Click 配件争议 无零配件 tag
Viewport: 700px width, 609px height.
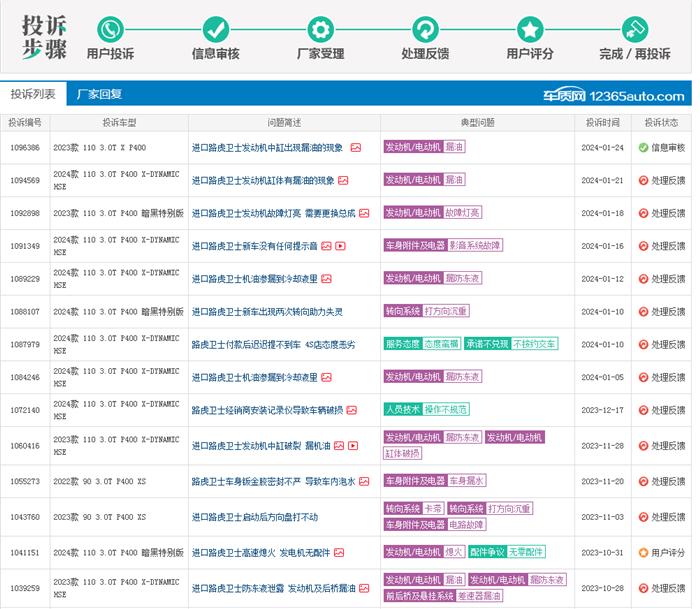tap(507, 552)
